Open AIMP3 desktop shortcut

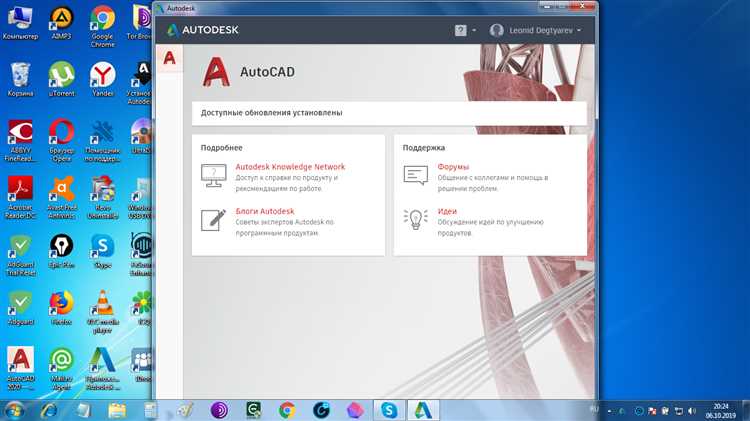(x=61, y=22)
